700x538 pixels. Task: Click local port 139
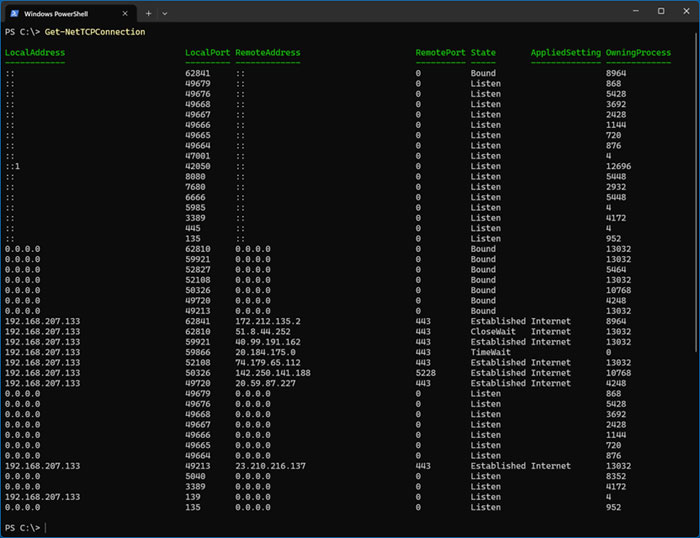click(193, 496)
